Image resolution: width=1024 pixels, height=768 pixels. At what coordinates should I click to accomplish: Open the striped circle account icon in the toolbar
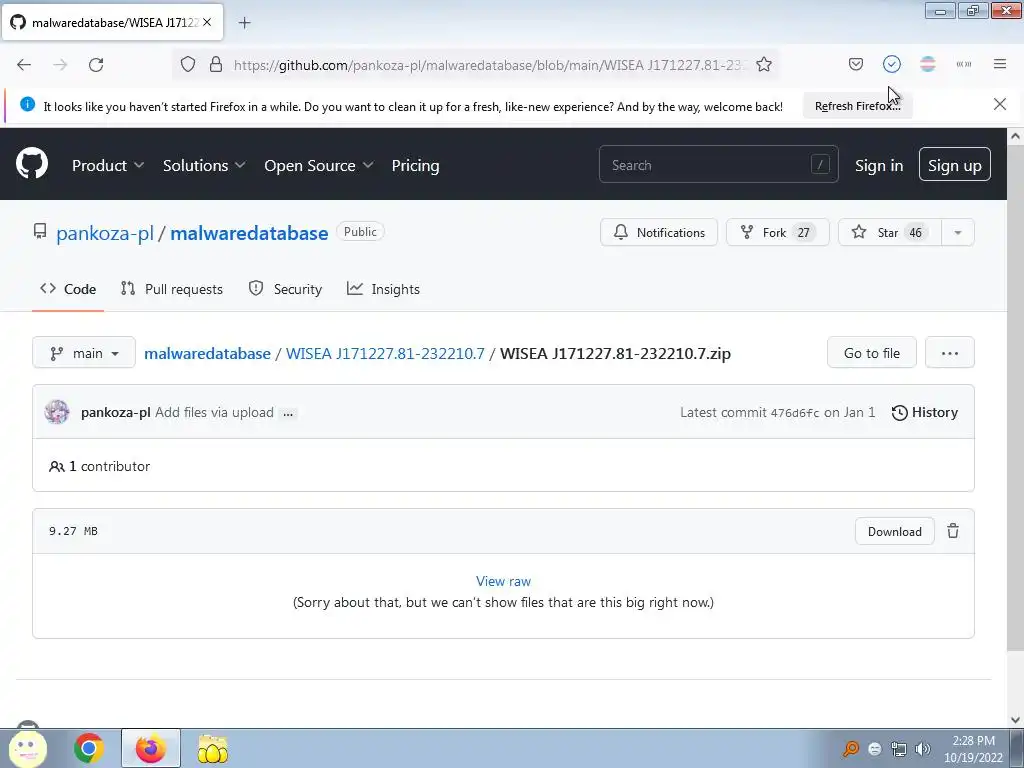coord(928,64)
